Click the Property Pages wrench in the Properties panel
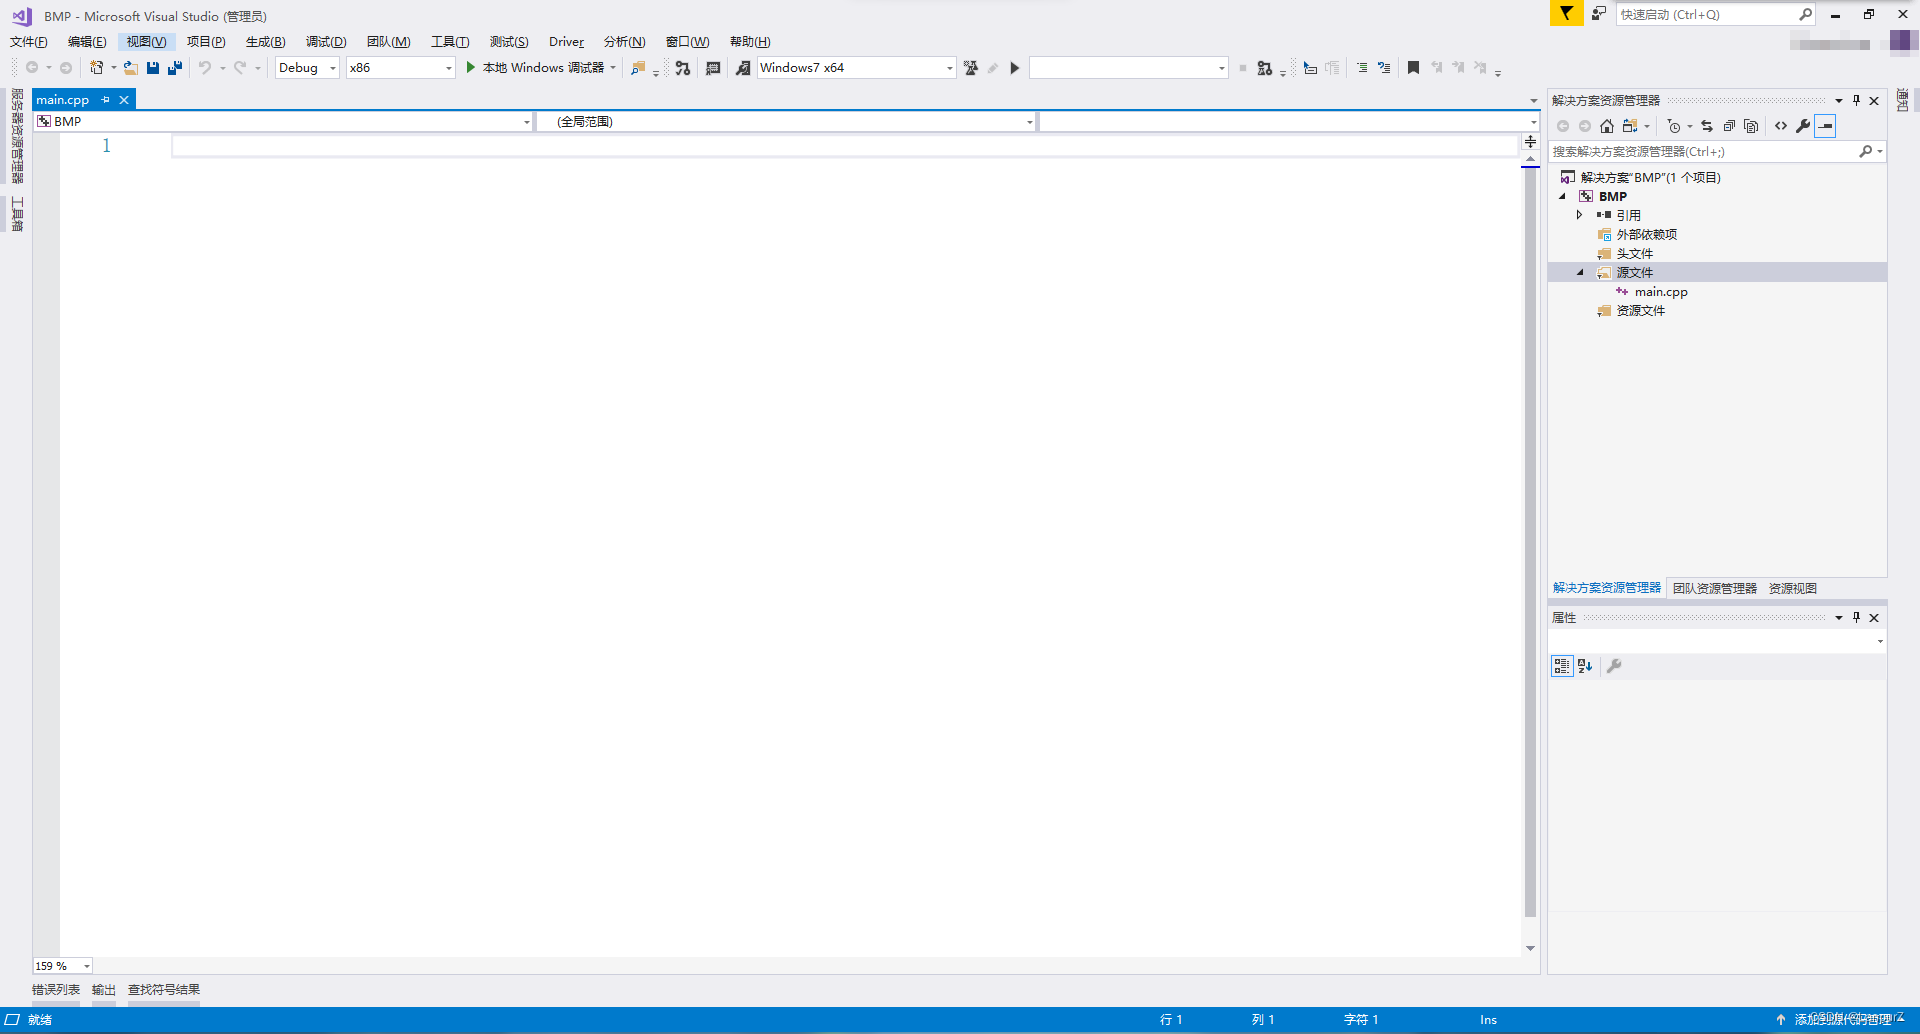This screenshot has width=1920, height=1034. (1614, 666)
